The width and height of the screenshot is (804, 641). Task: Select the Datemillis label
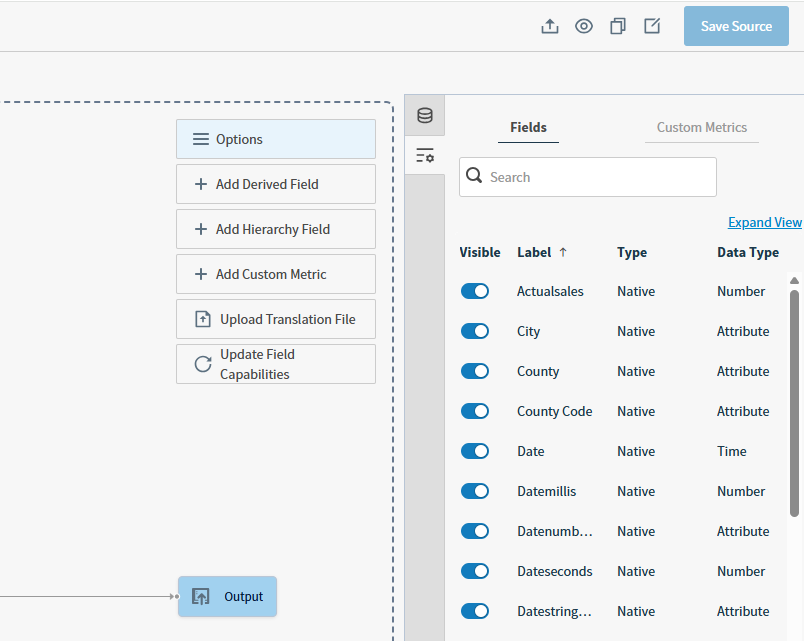pyautogui.click(x=547, y=491)
